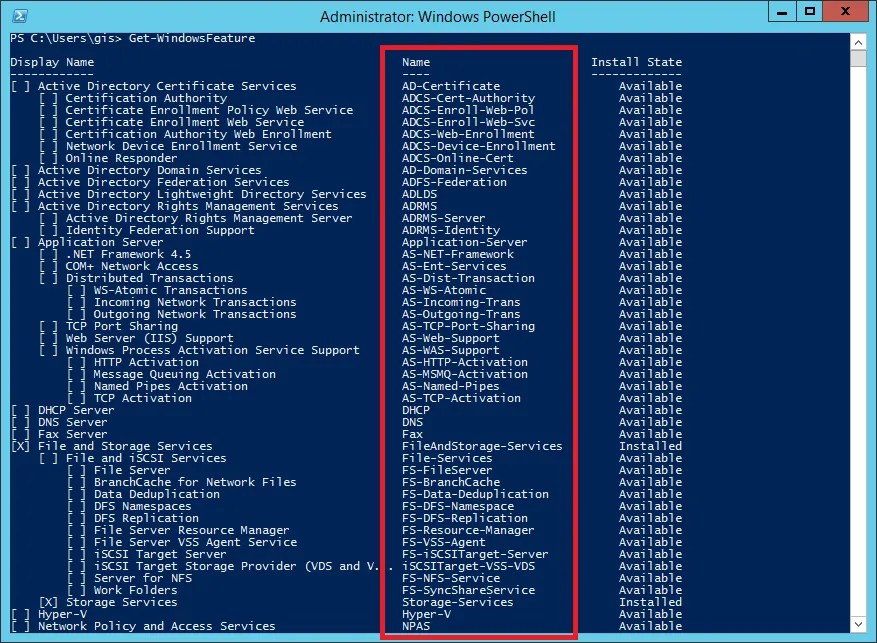Click 'ADCS-Device-Enrollment' feature name
The image size is (877, 643).
pos(479,146)
